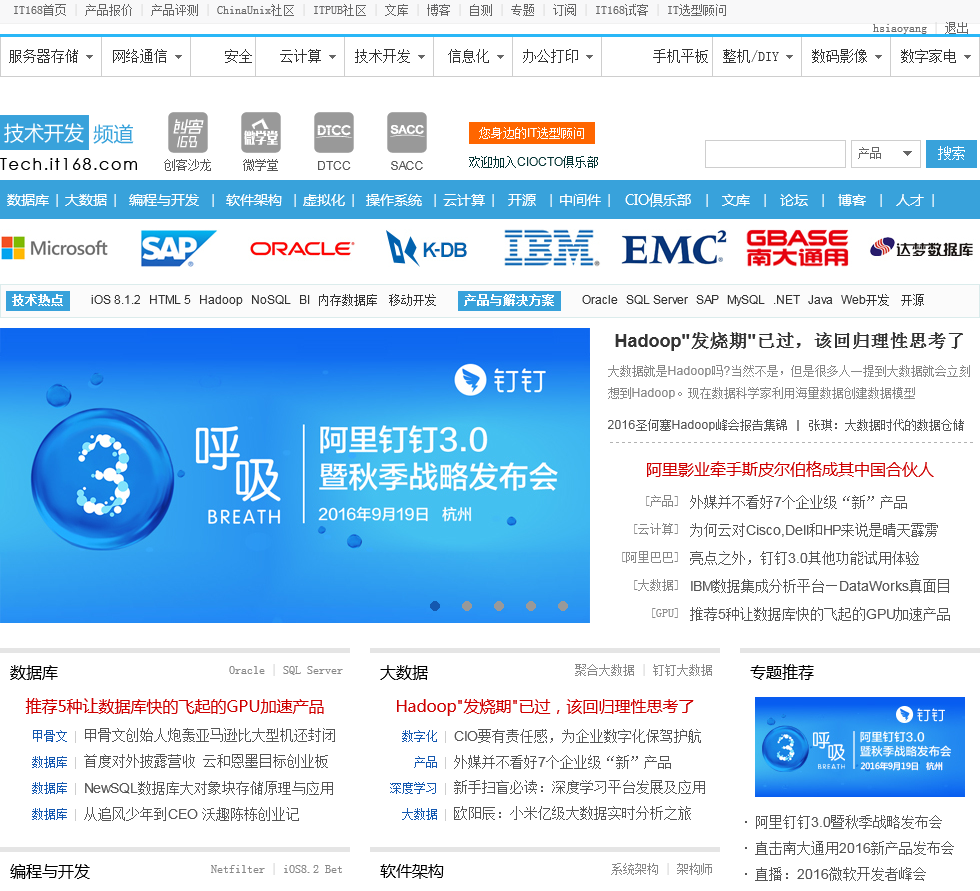
Task: Click the 达梦数据库 logo
Action: [x=921, y=249]
